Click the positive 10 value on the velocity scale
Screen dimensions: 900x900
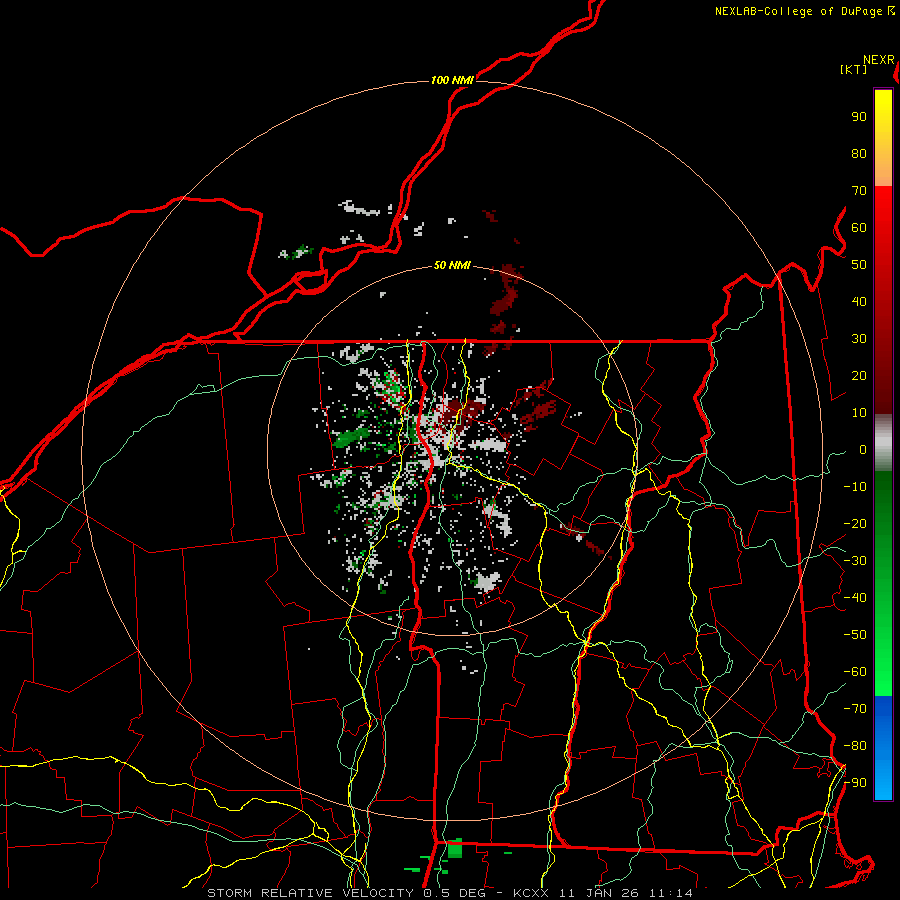coord(859,413)
